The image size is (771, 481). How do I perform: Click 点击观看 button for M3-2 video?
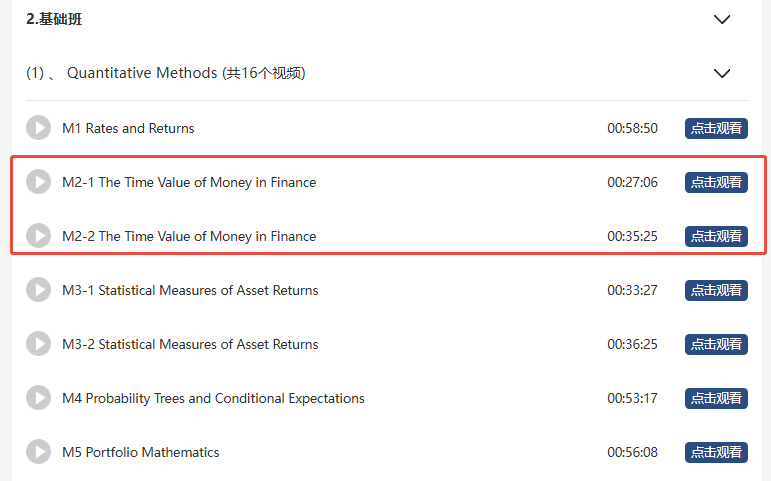click(x=716, y=344)
